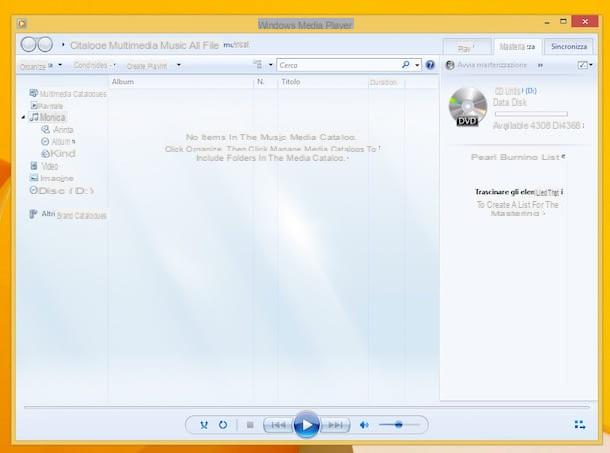Open the Organize menu
This screenshot has height=453, width=610.
coord(40,66)
